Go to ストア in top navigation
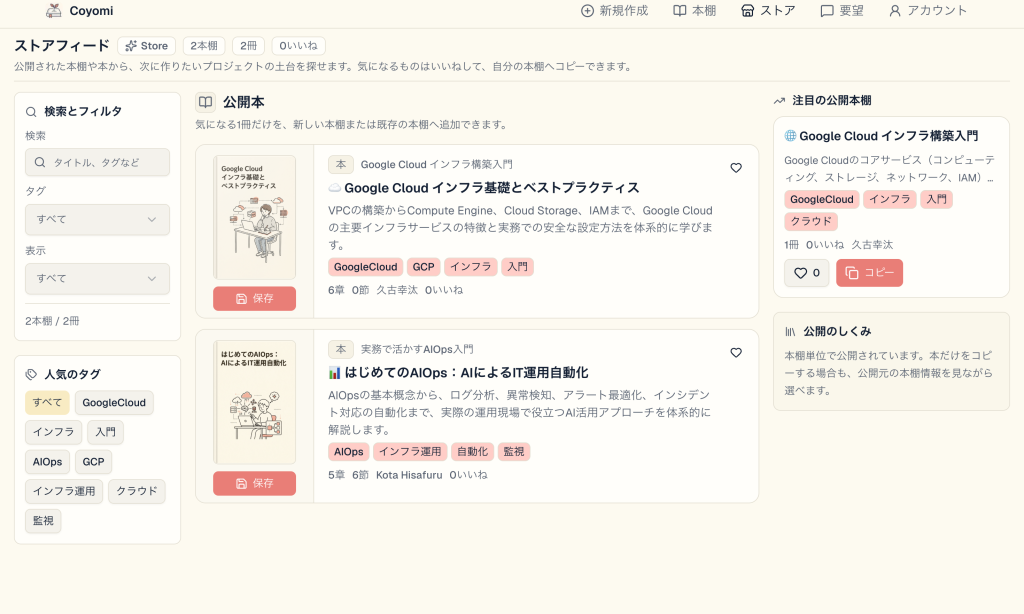 click(x=768, y=10)
